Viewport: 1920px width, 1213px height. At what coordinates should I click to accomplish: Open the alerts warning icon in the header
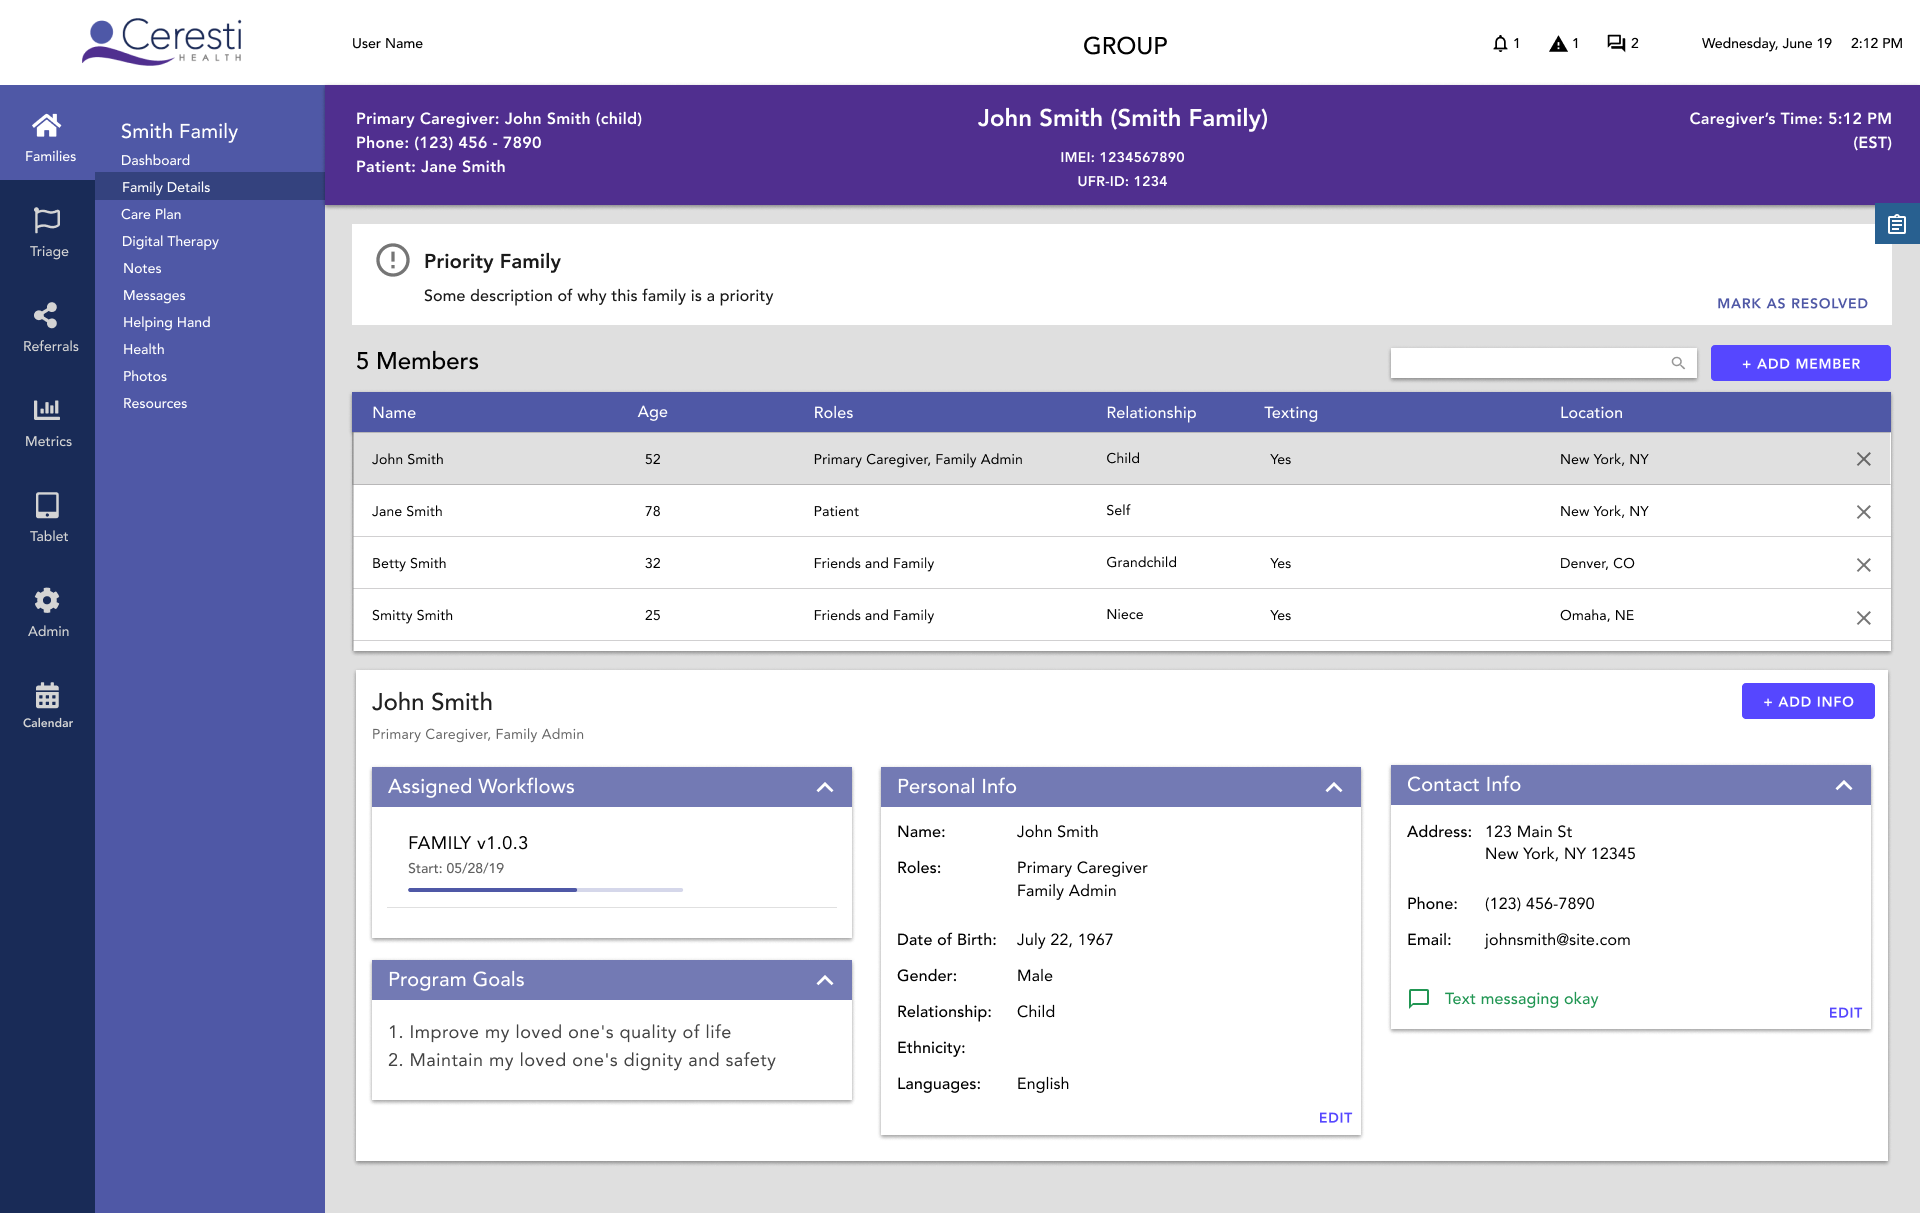pos(1558,43)
